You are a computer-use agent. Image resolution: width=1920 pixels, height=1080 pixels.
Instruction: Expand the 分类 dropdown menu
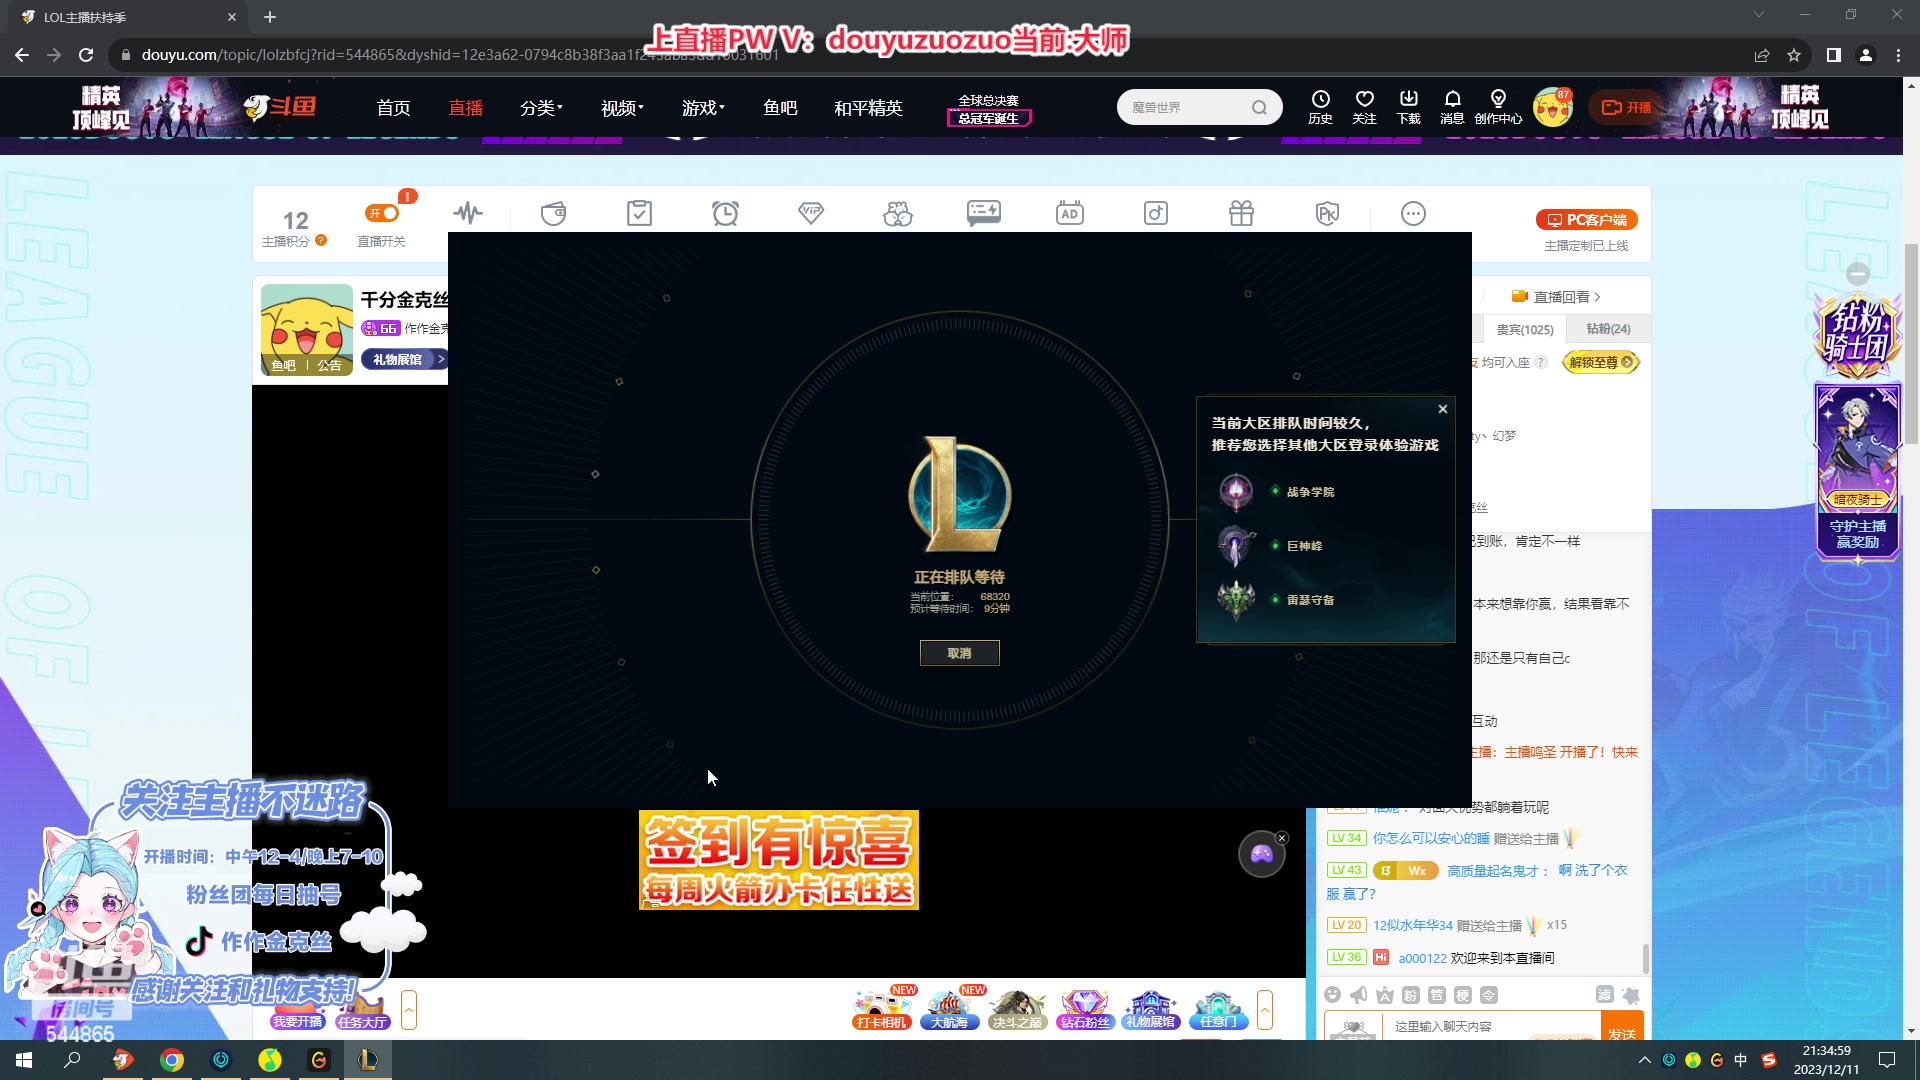(541, 108)
